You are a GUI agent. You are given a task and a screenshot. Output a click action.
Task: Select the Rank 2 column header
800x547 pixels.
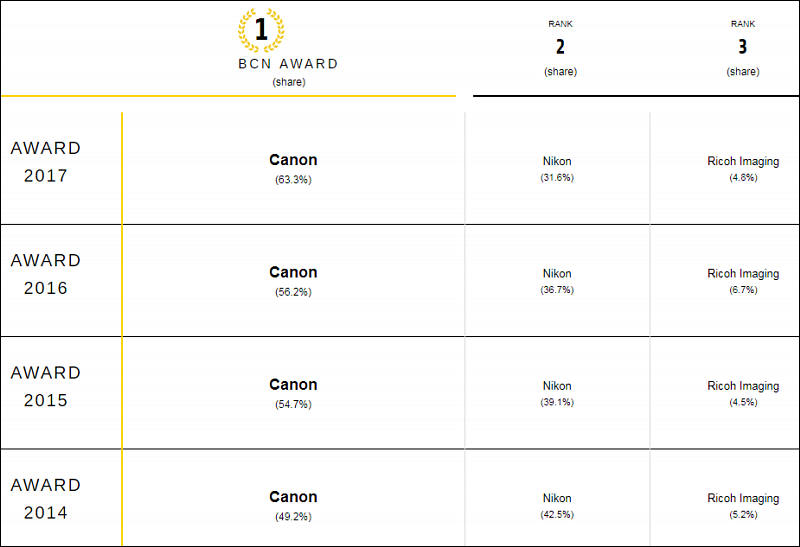[x=560, y=47]
